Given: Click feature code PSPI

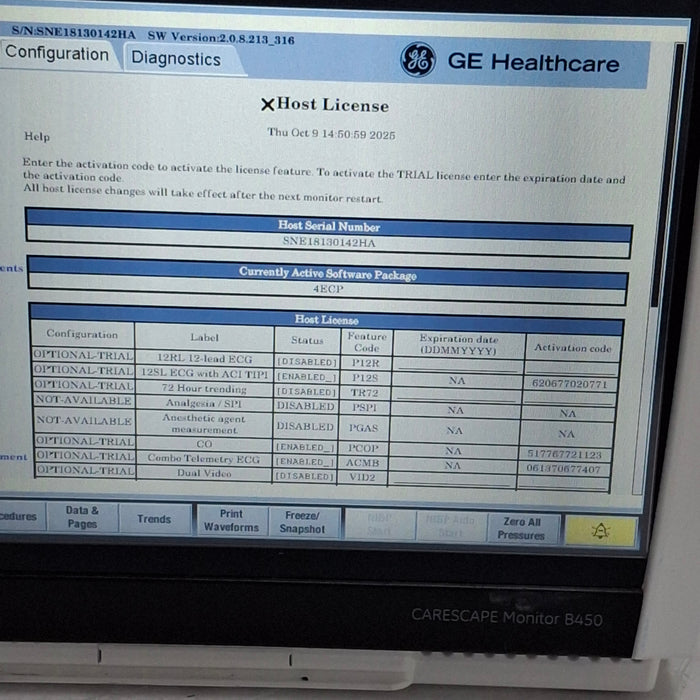Looking at the screenshot, I should click(364, 408).
